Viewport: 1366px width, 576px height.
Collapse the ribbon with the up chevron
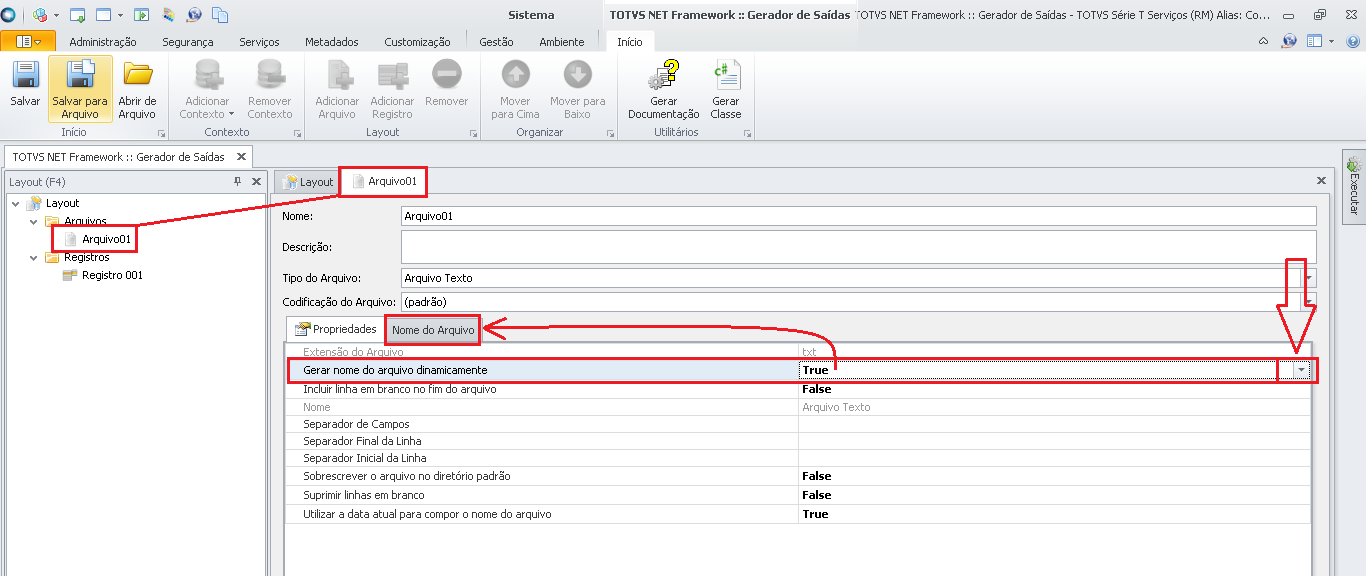tap(1264, 41)
